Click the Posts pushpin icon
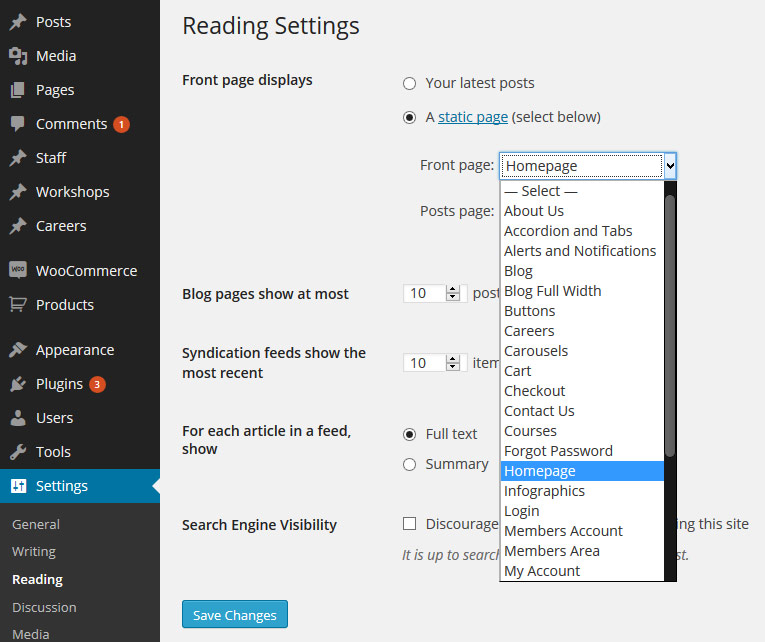 (18, 22)
